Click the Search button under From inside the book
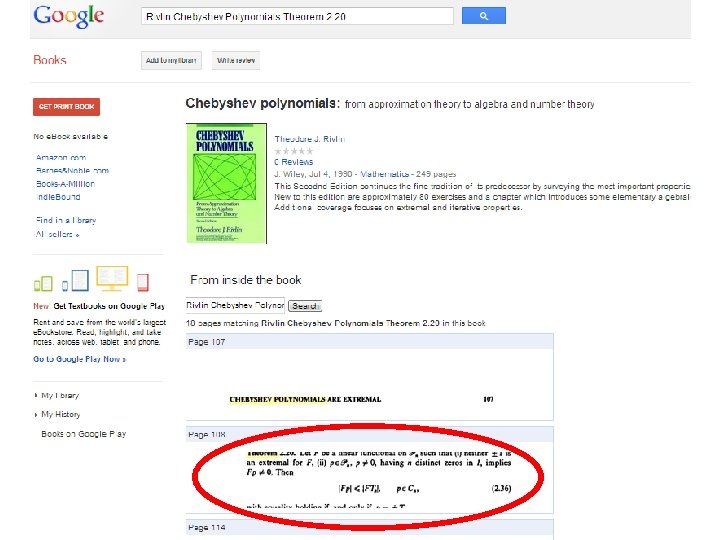This screenshot has width=720, height=540. (x=305, y=306)
